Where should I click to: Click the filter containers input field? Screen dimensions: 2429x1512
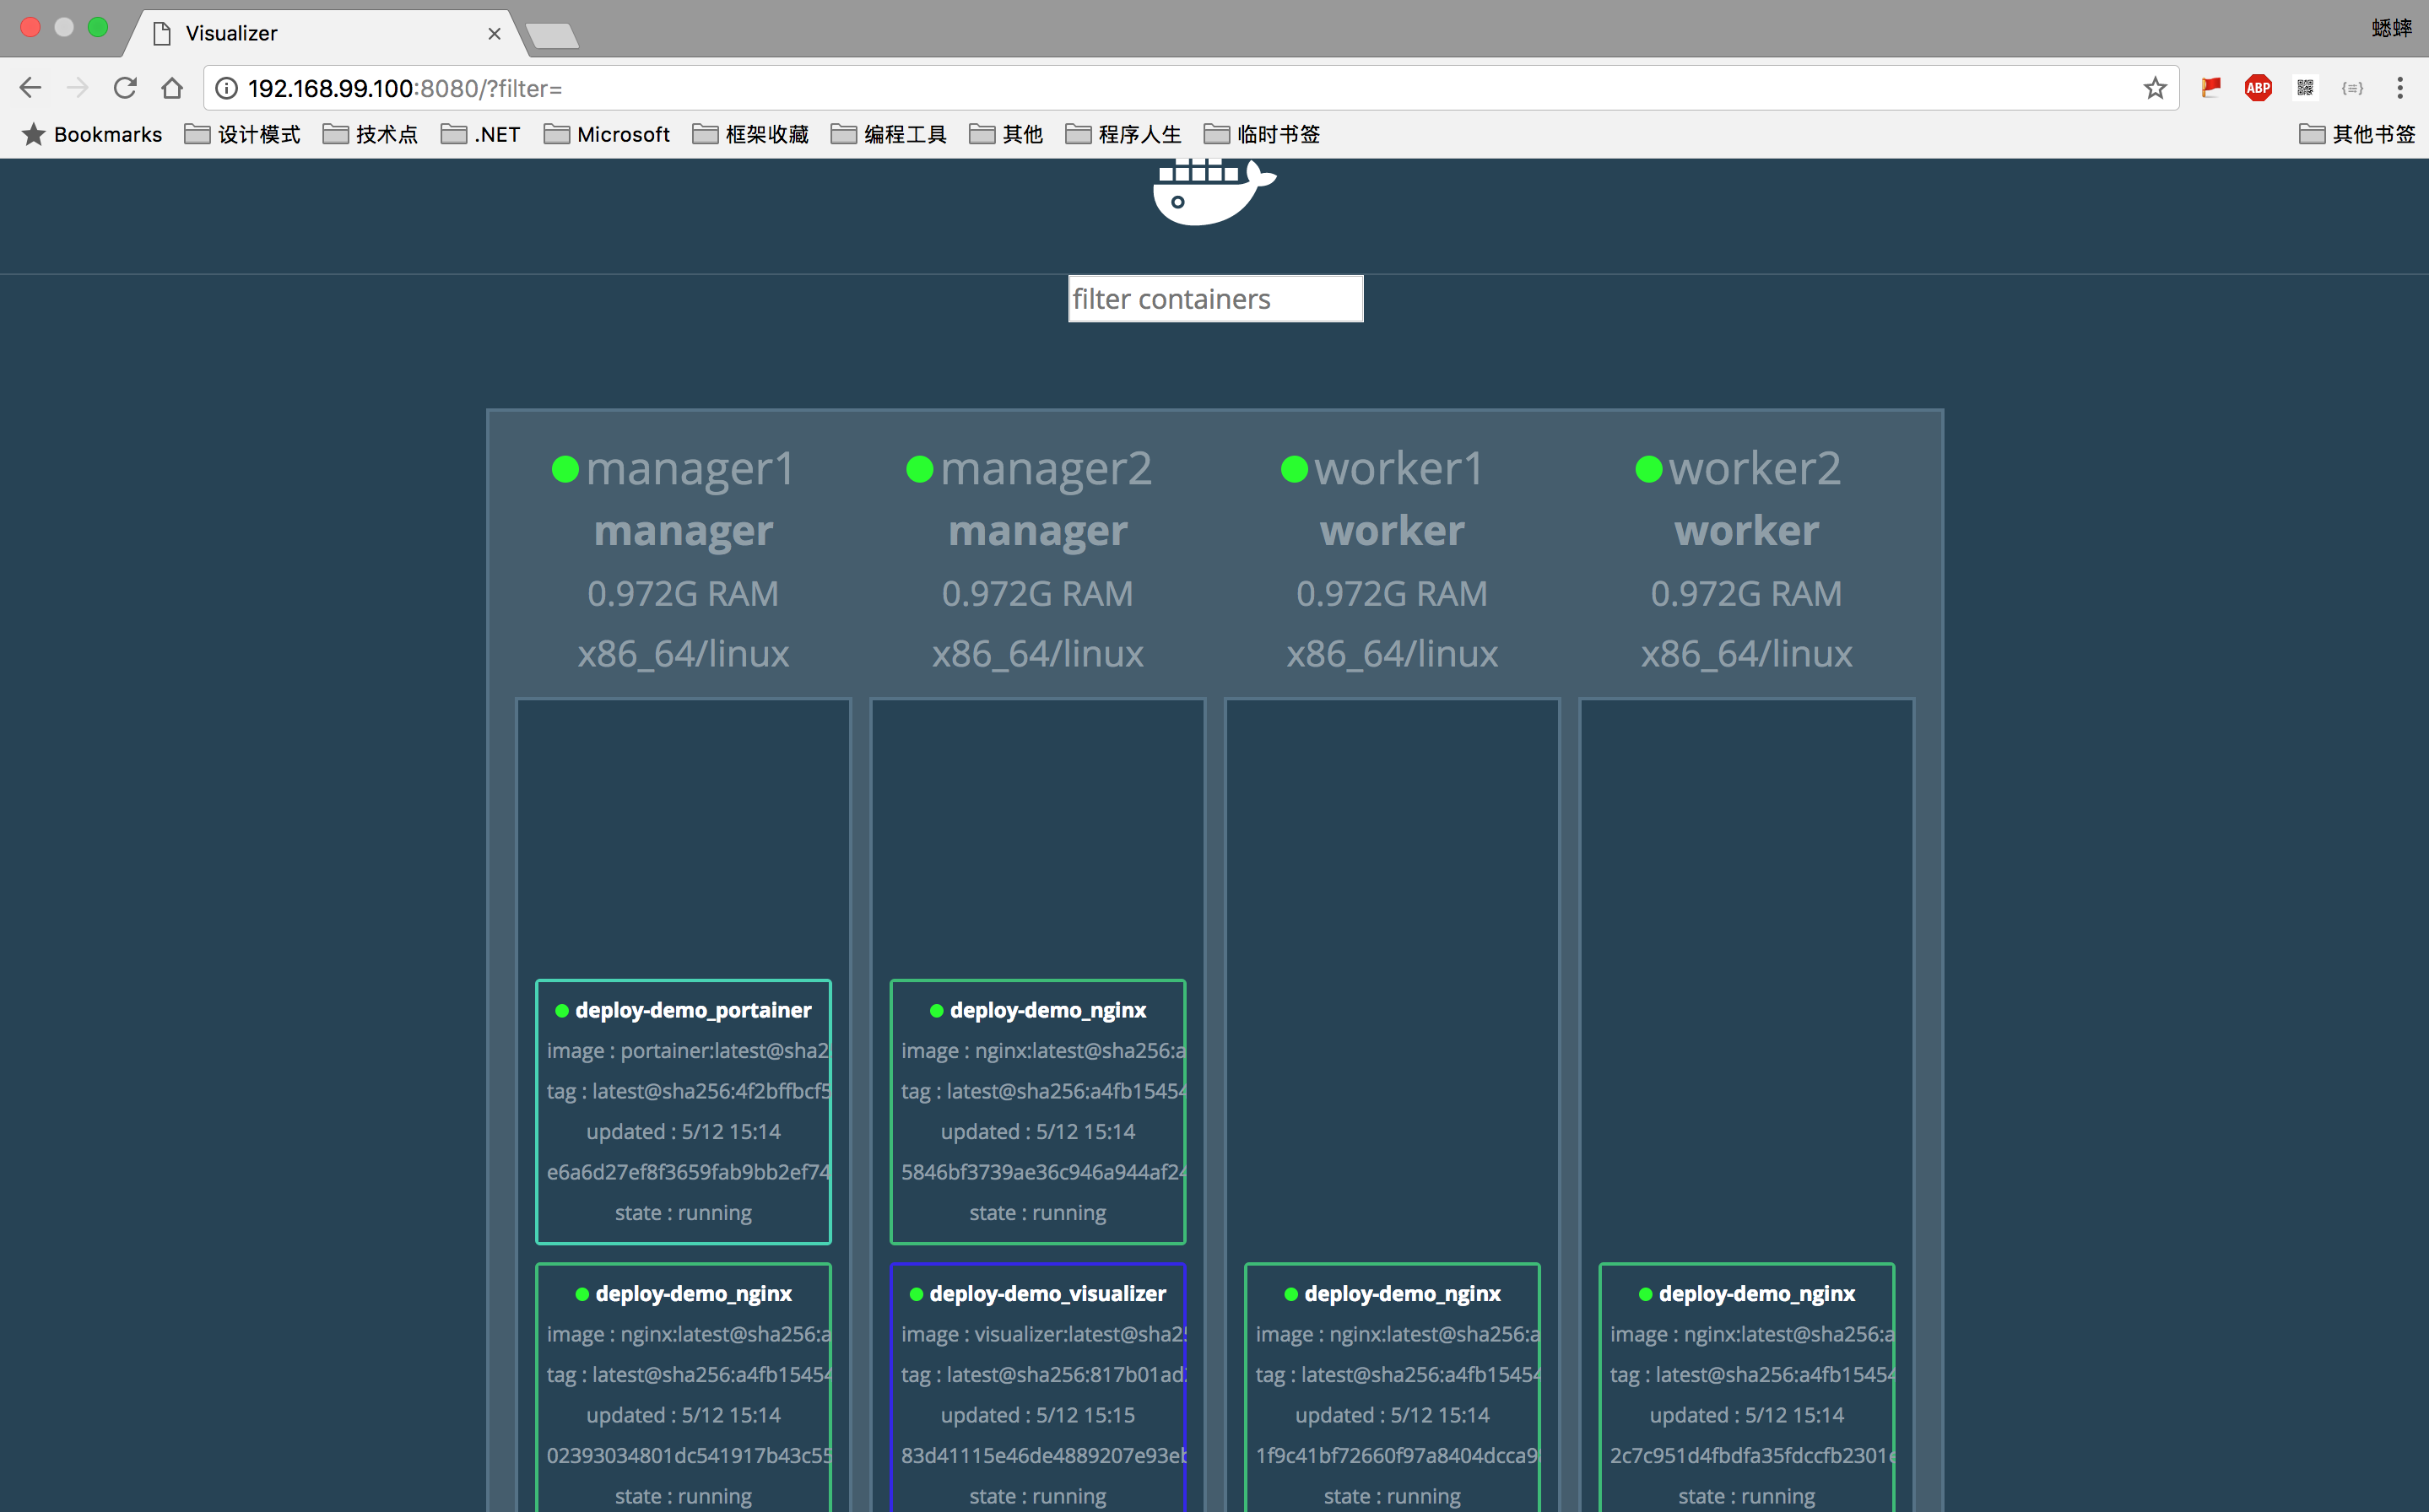[x=1215, y=298]
